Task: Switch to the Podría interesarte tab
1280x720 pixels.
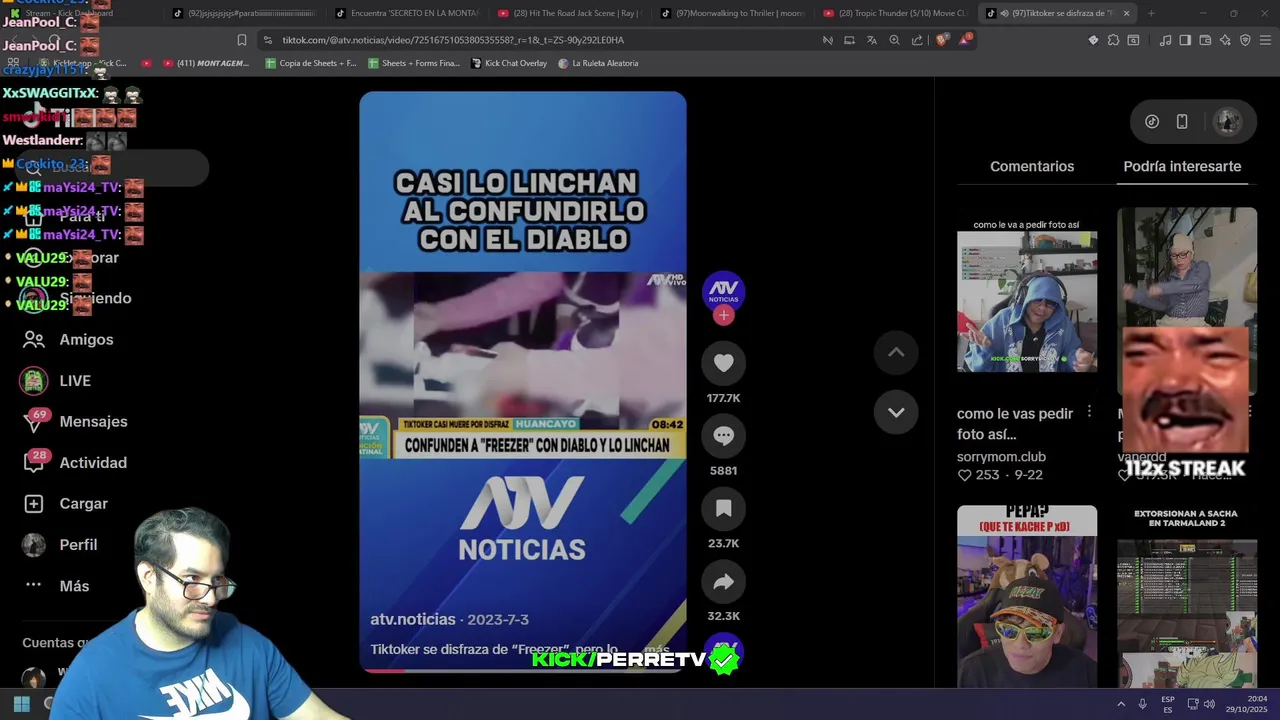Action: coord(1182,166)
